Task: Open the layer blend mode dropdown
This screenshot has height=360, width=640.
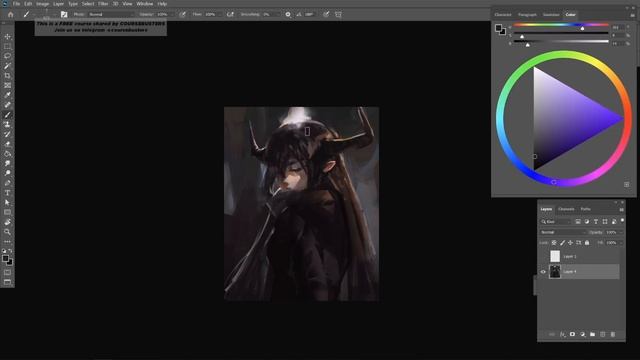Action: pyautogui.click(x=562, y=232)
